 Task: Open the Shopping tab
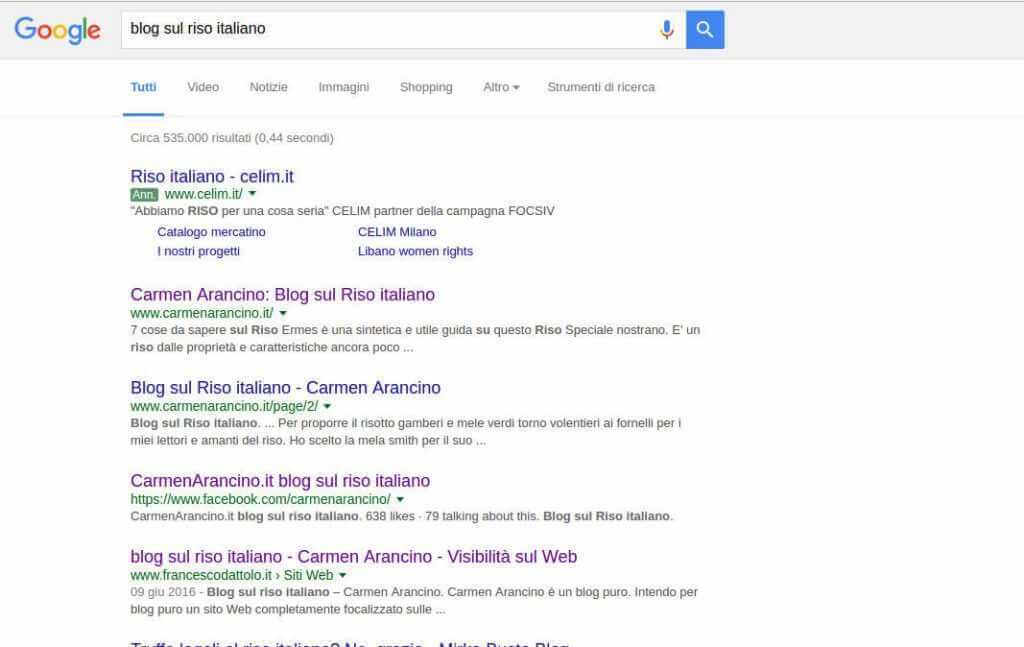(426, 87)
